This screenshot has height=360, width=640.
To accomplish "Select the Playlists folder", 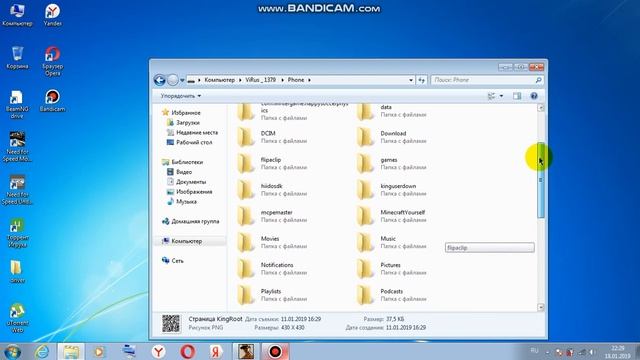I will point(271,295).
